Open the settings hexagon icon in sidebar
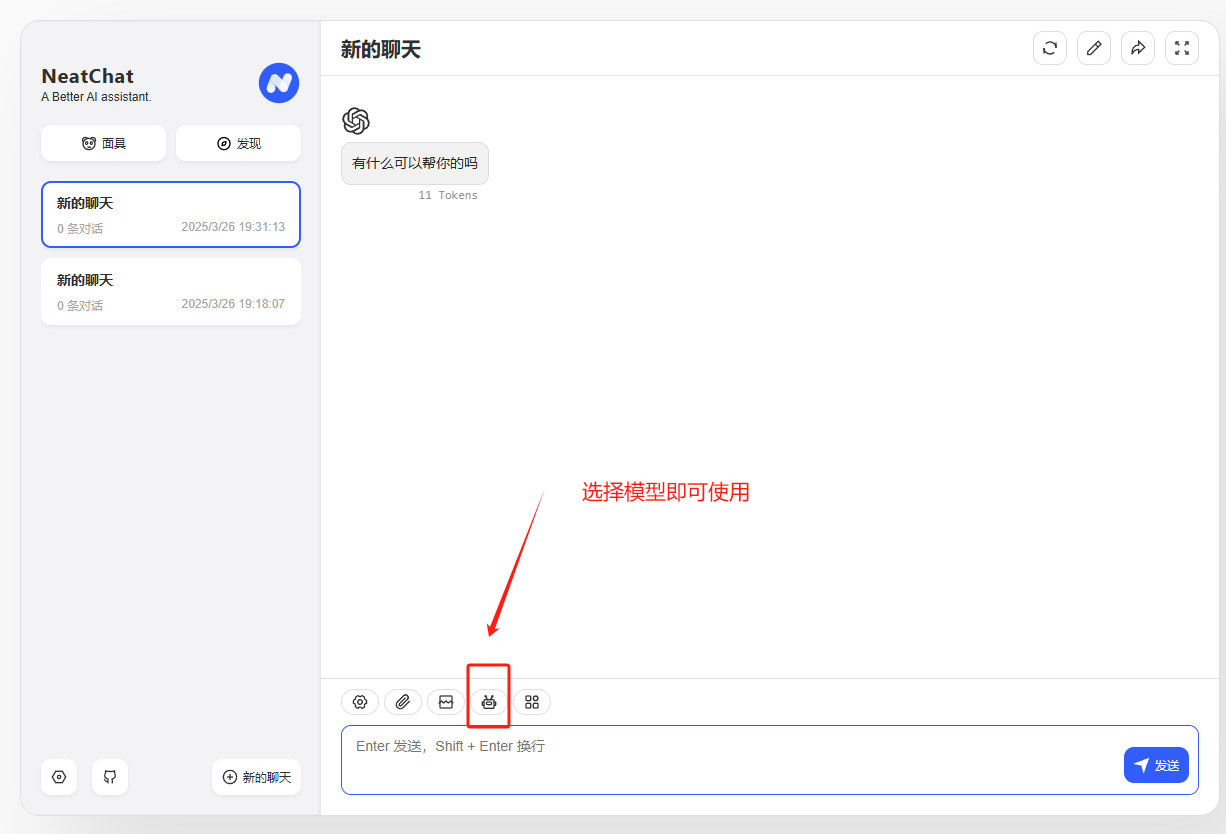 [x=59, y=777]
